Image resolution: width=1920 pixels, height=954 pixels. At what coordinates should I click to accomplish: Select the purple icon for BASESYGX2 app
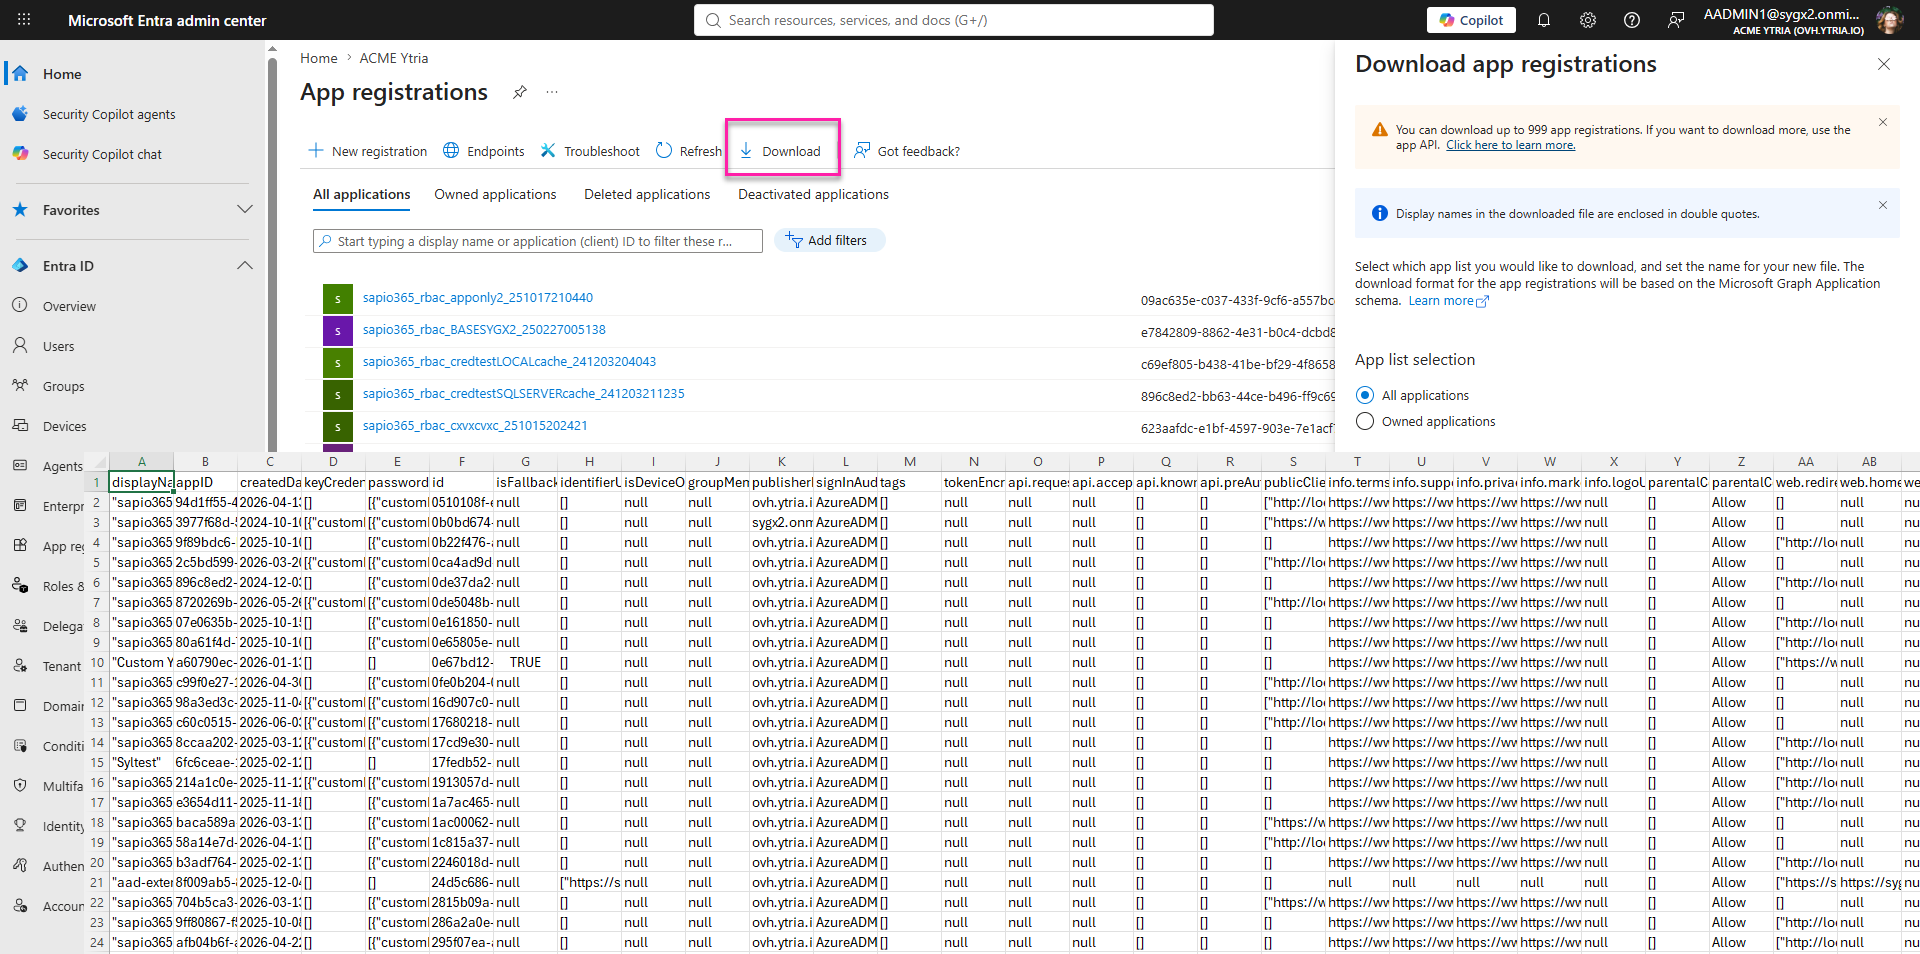338,330
